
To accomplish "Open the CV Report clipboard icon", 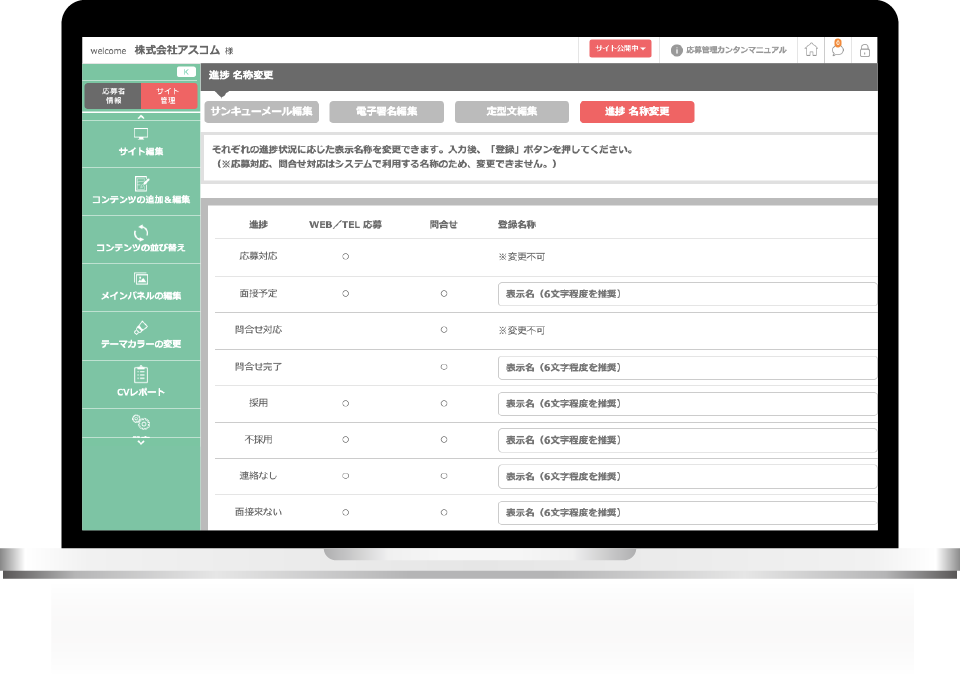I will pyautogui.click(x=141, y=375).
